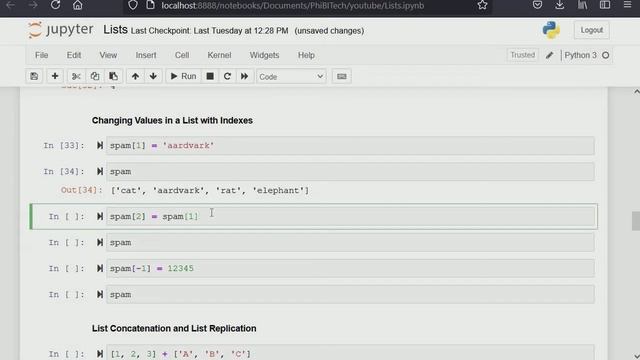Screen dimensions: 640x360
Task: Click inside the spam[2] = spam[1] cell
Action: click(x=350, y=217)
